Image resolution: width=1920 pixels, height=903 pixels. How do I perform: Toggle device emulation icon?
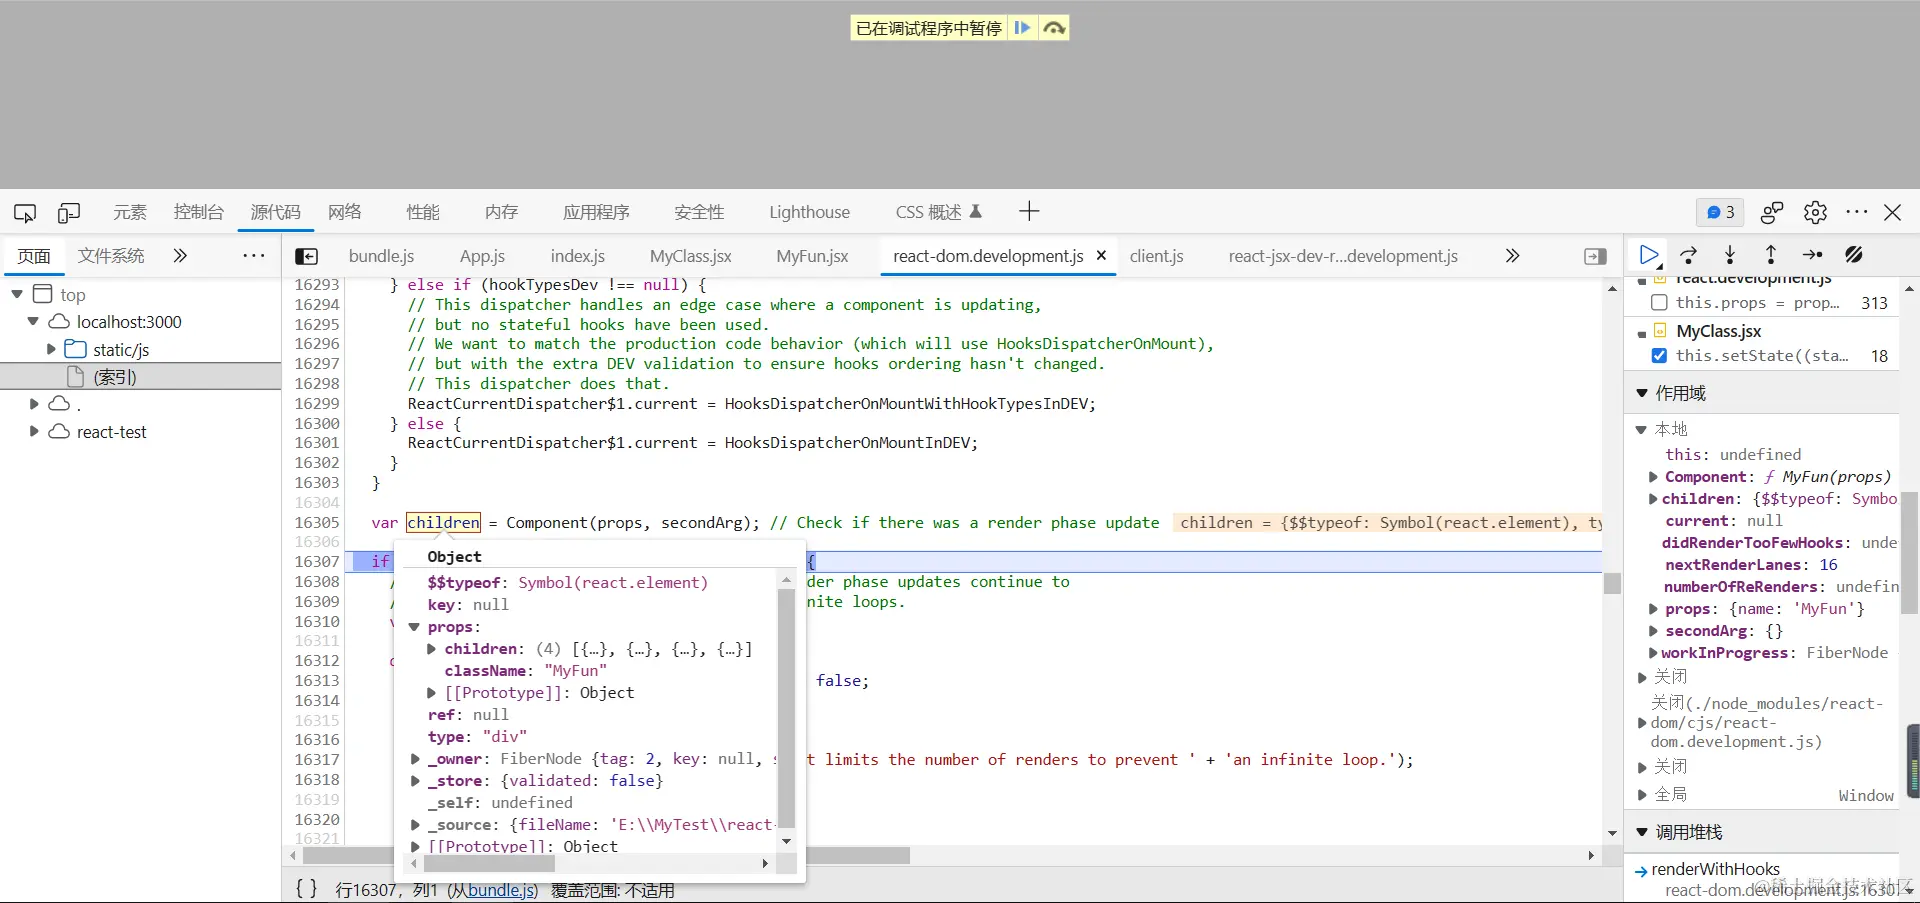[69, 213]
